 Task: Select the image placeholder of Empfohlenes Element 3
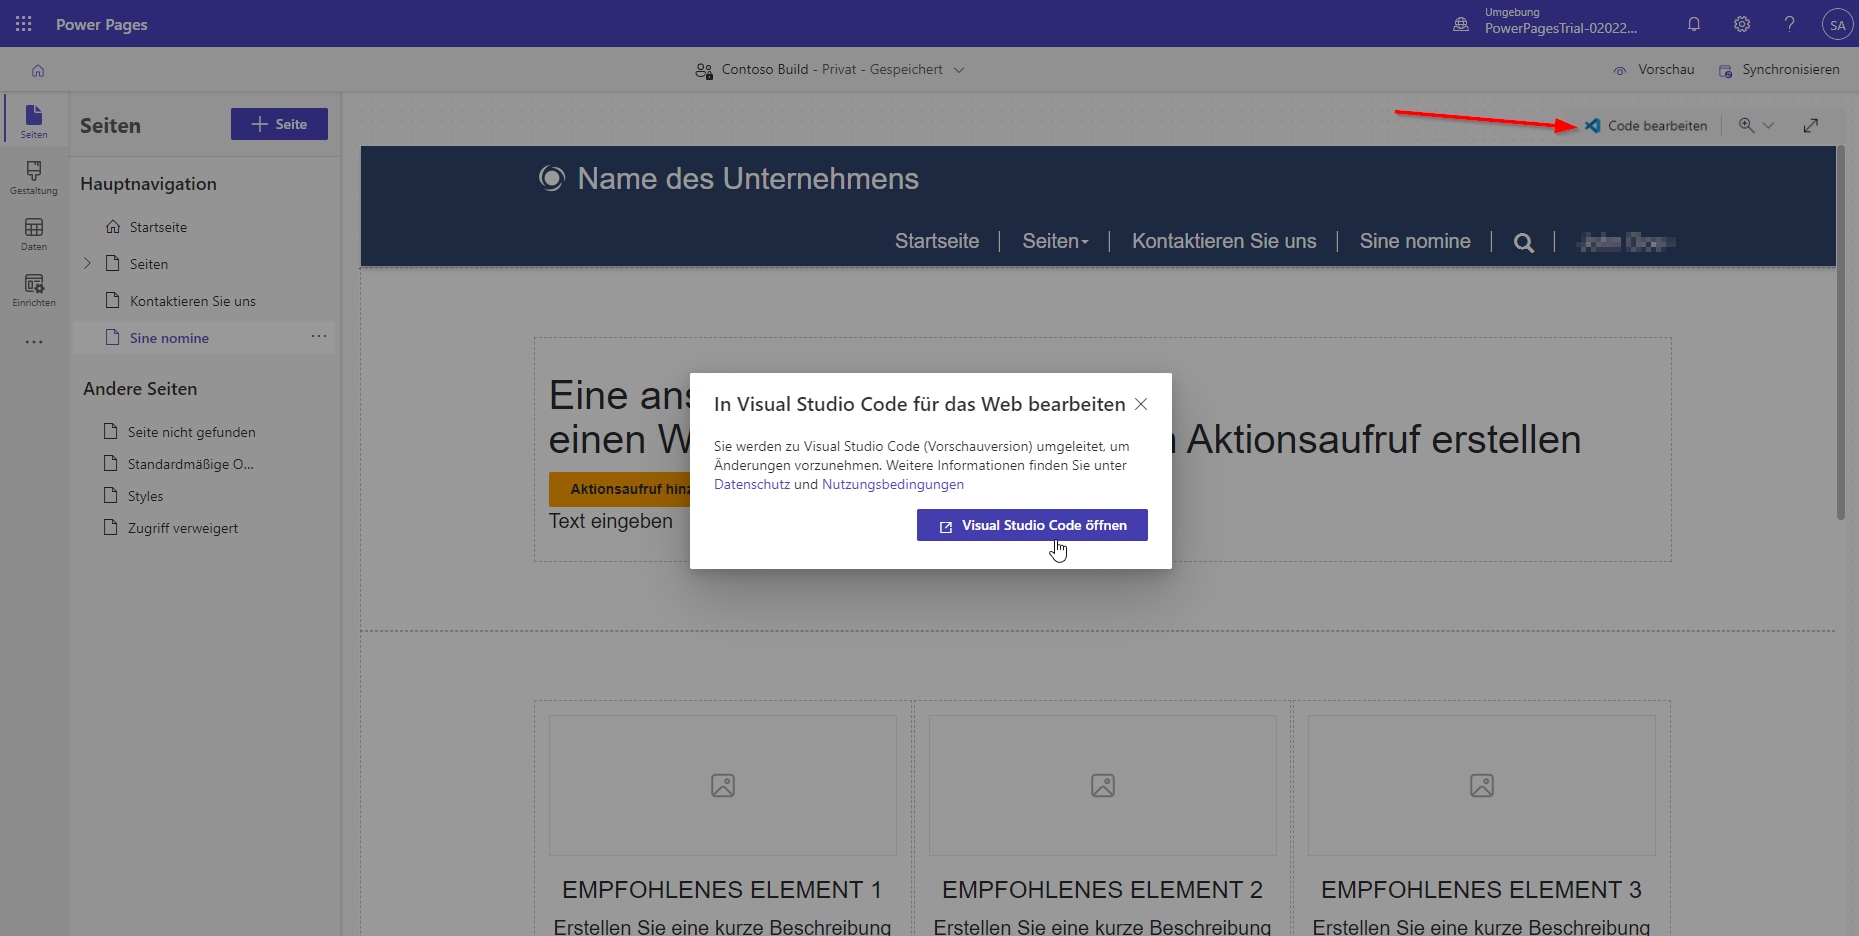(1482, 785)
